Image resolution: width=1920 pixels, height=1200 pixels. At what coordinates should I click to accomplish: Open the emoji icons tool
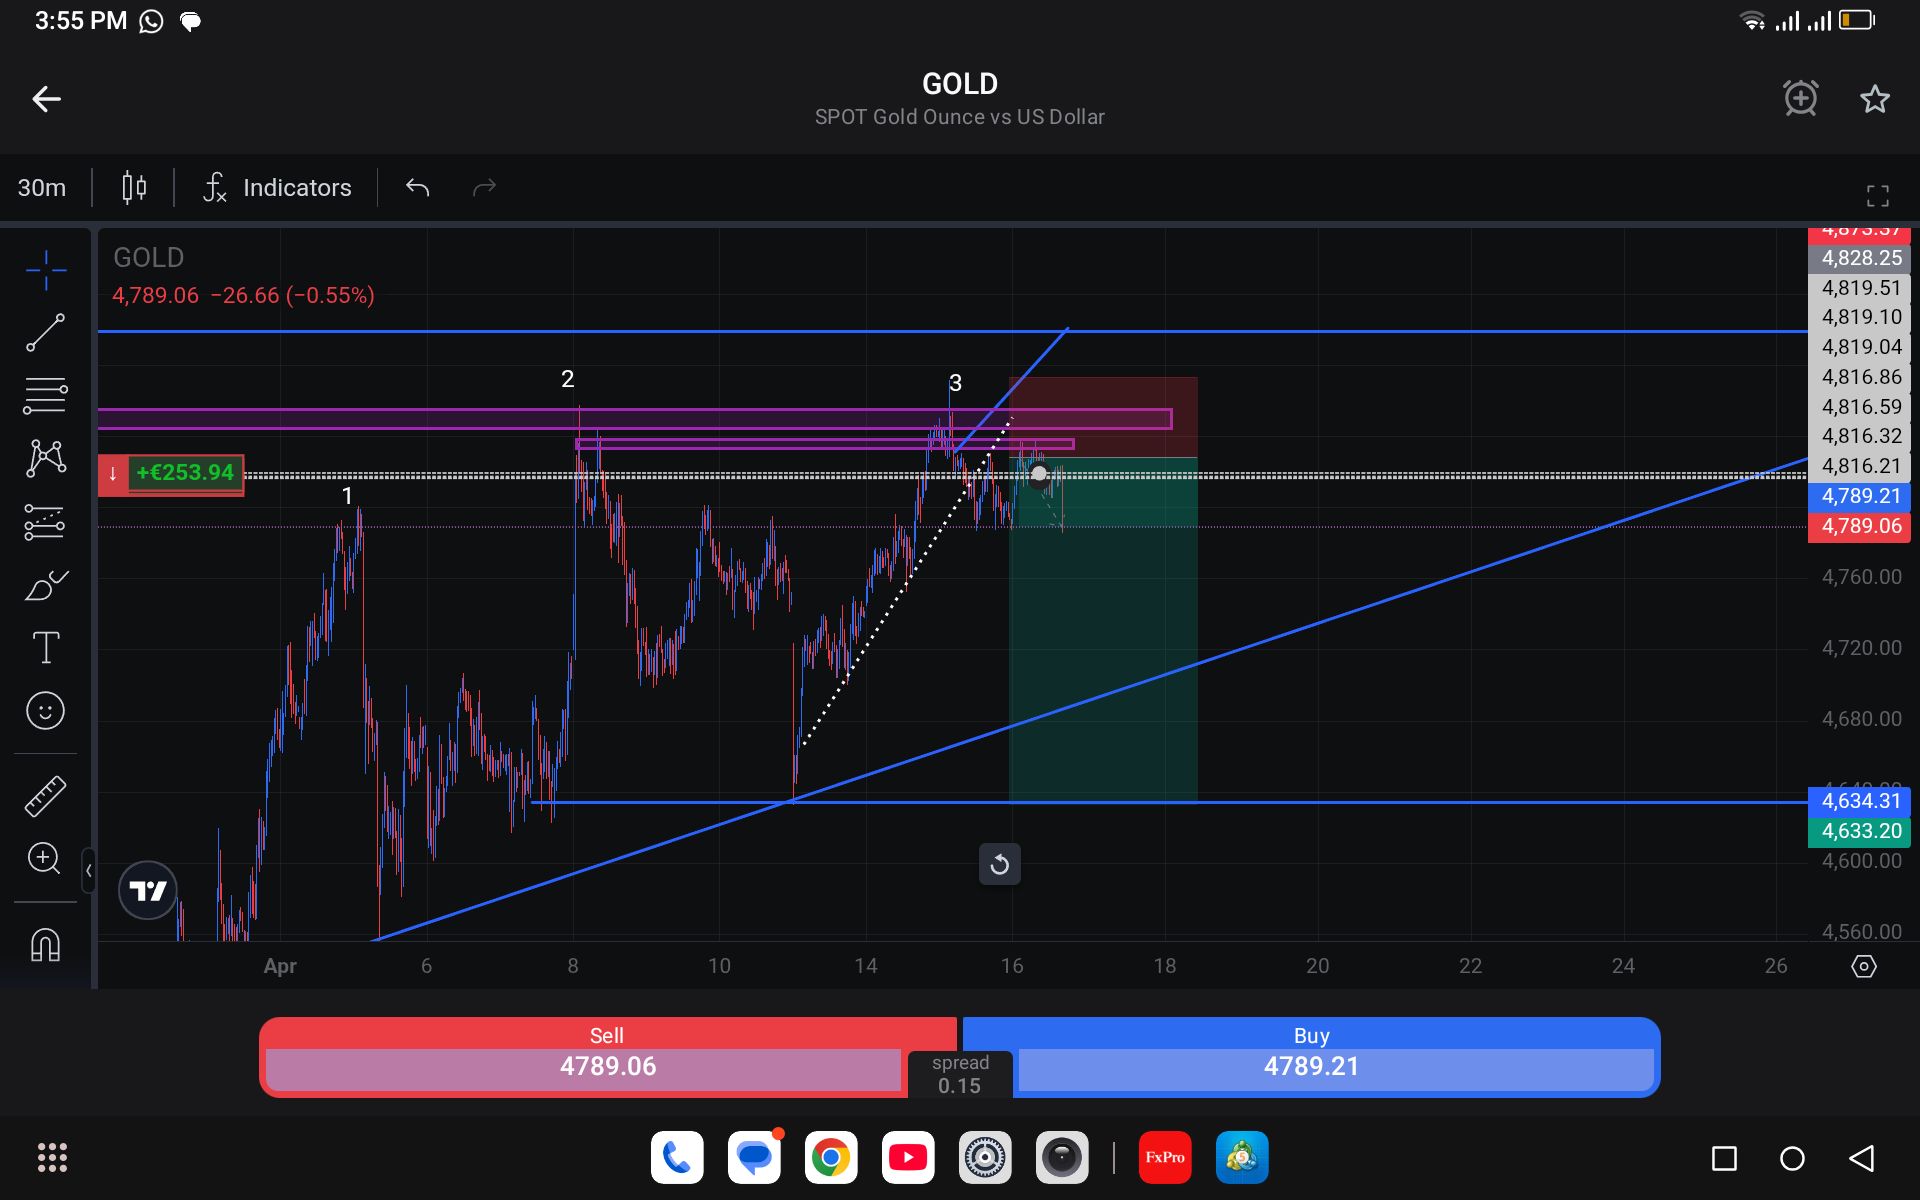tap(46, 711)
